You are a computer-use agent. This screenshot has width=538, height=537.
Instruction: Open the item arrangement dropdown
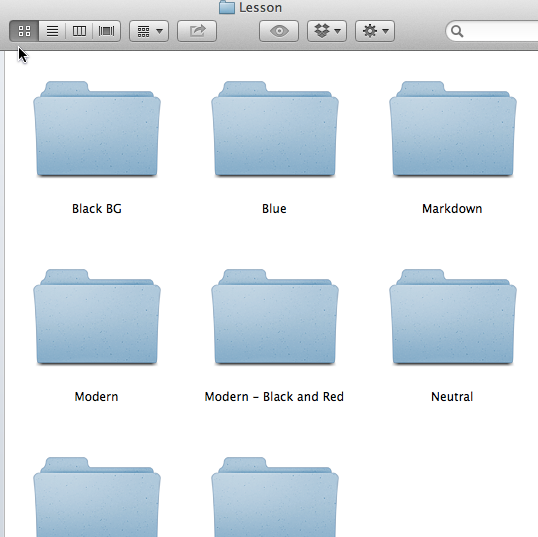coord(149,31)
